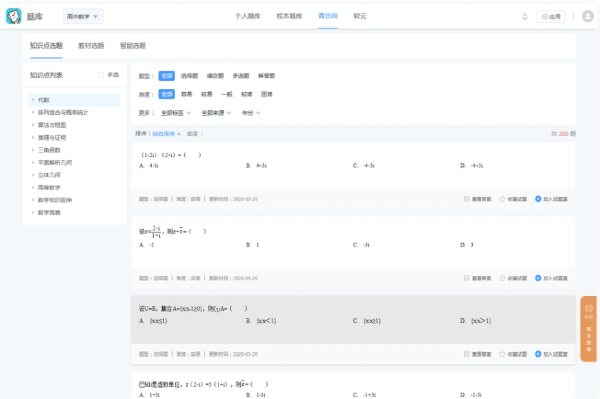The image size is (600, 399).
Task: Set difficulty filter to 较难
Action: pos(247,94)
